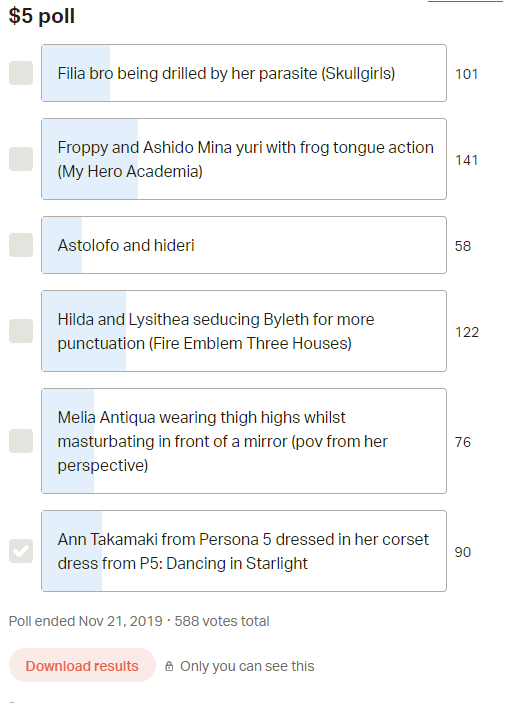Uncheck the ticked Ann Takamaki option checkbox
This screenshot has width=505, height=703.
(x=21, y=551)
